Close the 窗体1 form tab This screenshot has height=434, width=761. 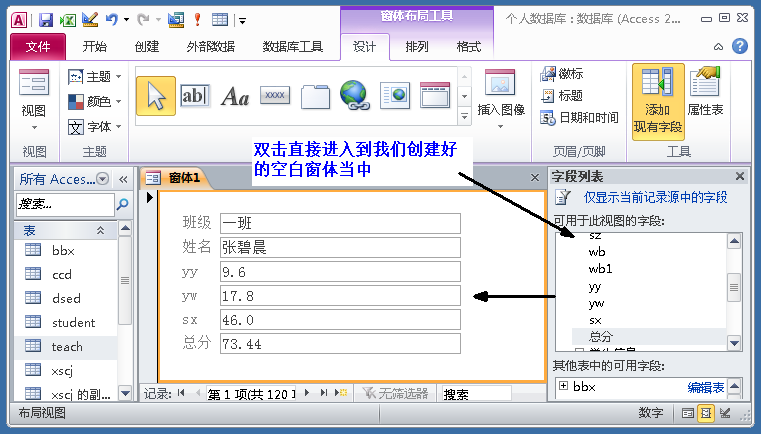[535, 178]
